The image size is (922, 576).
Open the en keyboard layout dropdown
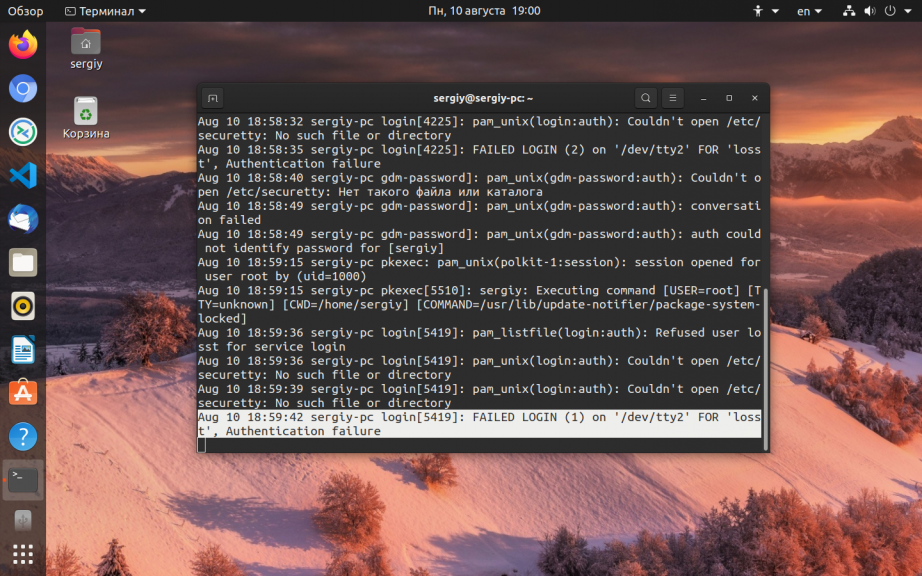click(809, 11)
